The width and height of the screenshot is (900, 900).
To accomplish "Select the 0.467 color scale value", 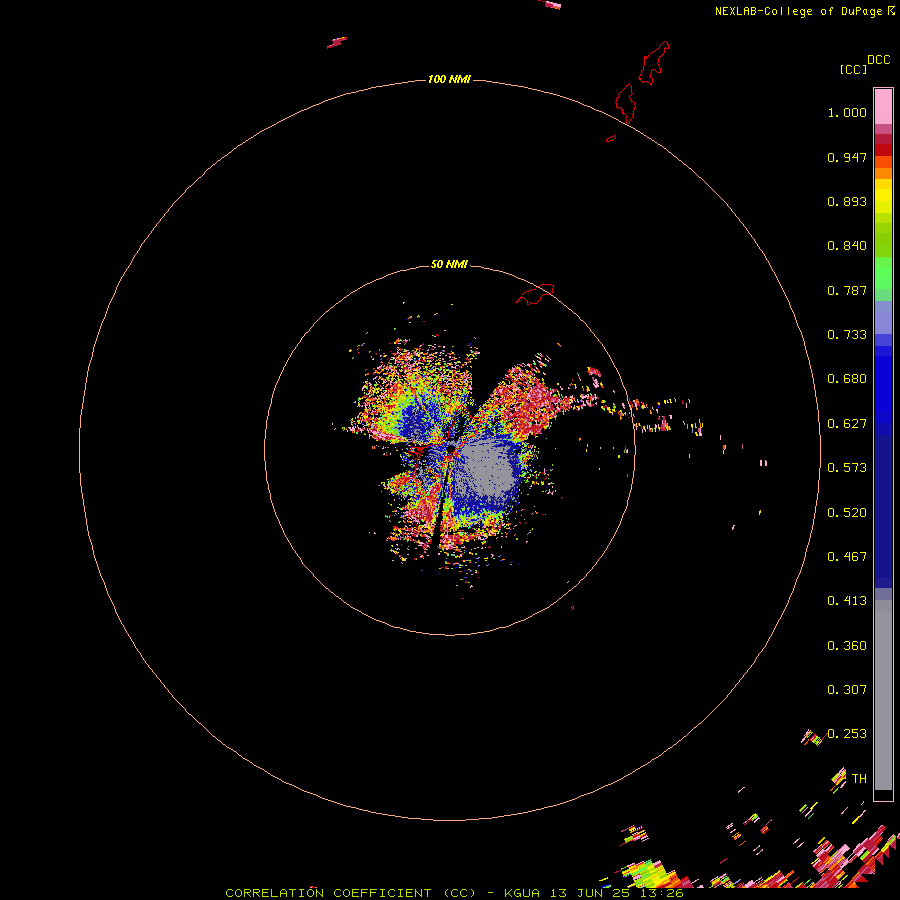I will pos(847,557).
